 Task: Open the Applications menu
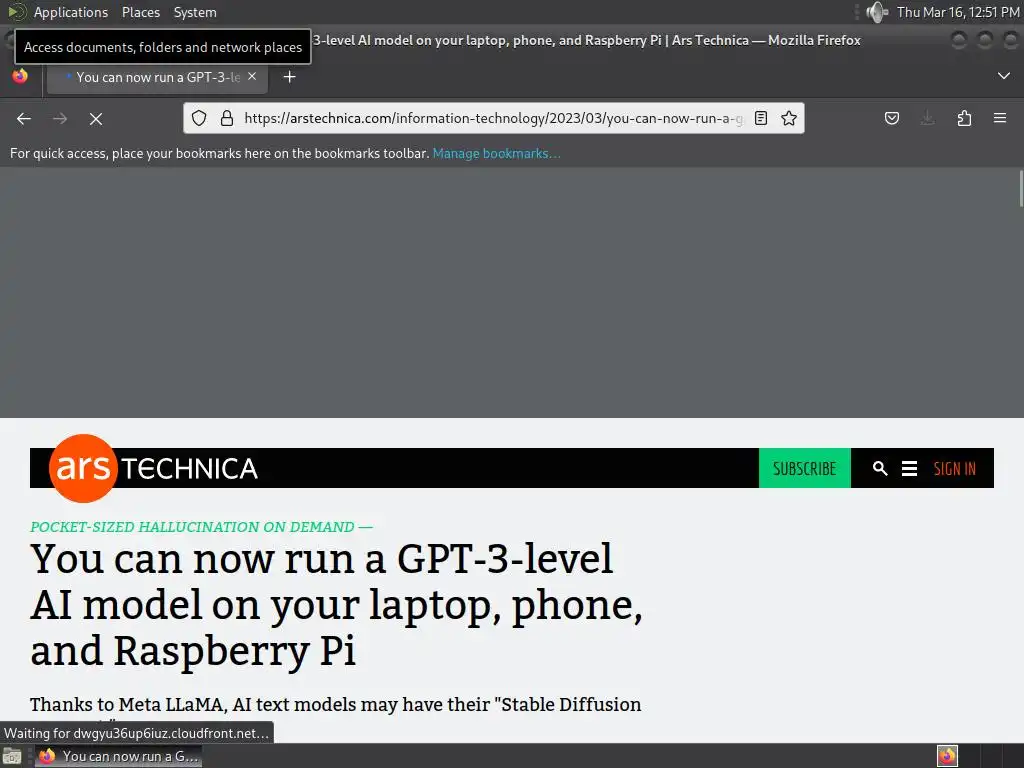click(71, 12)
